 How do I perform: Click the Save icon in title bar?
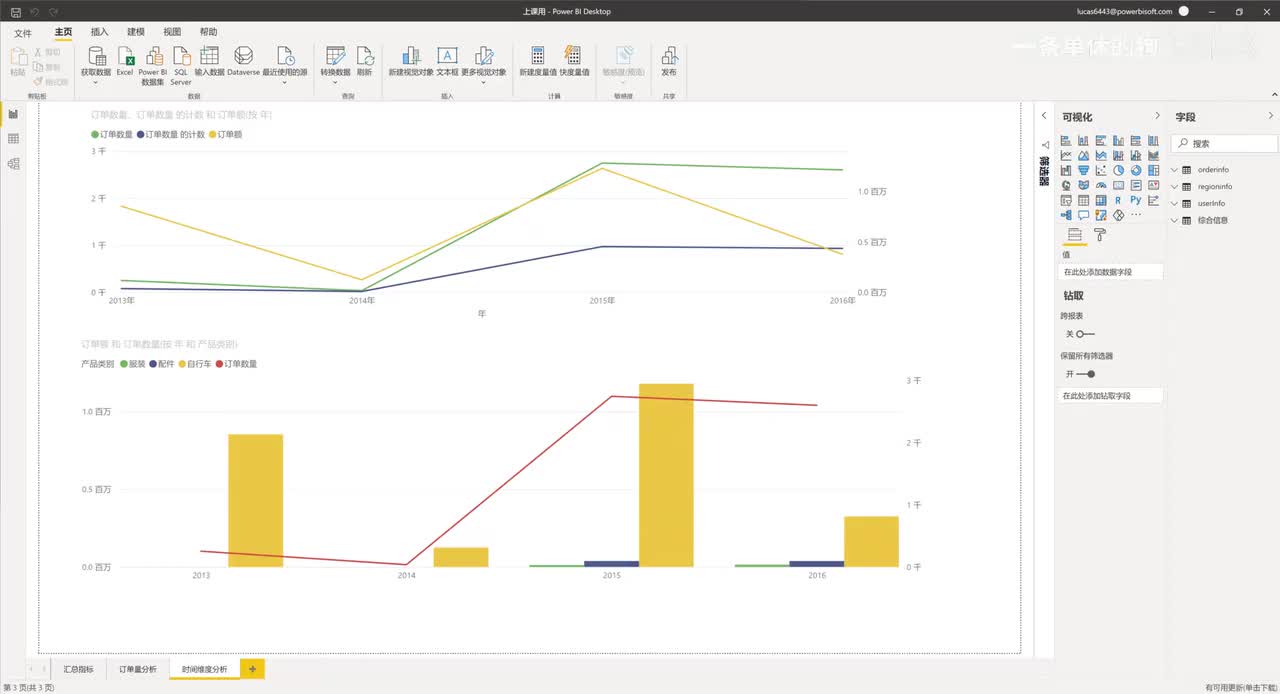tap(15, 11)
